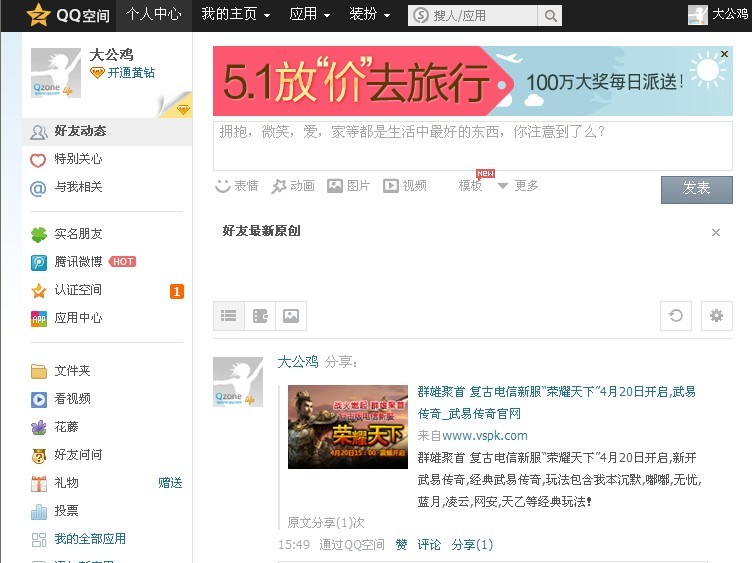
Task: Open 模板 templates with NEW tag
Action: (471, 185)
